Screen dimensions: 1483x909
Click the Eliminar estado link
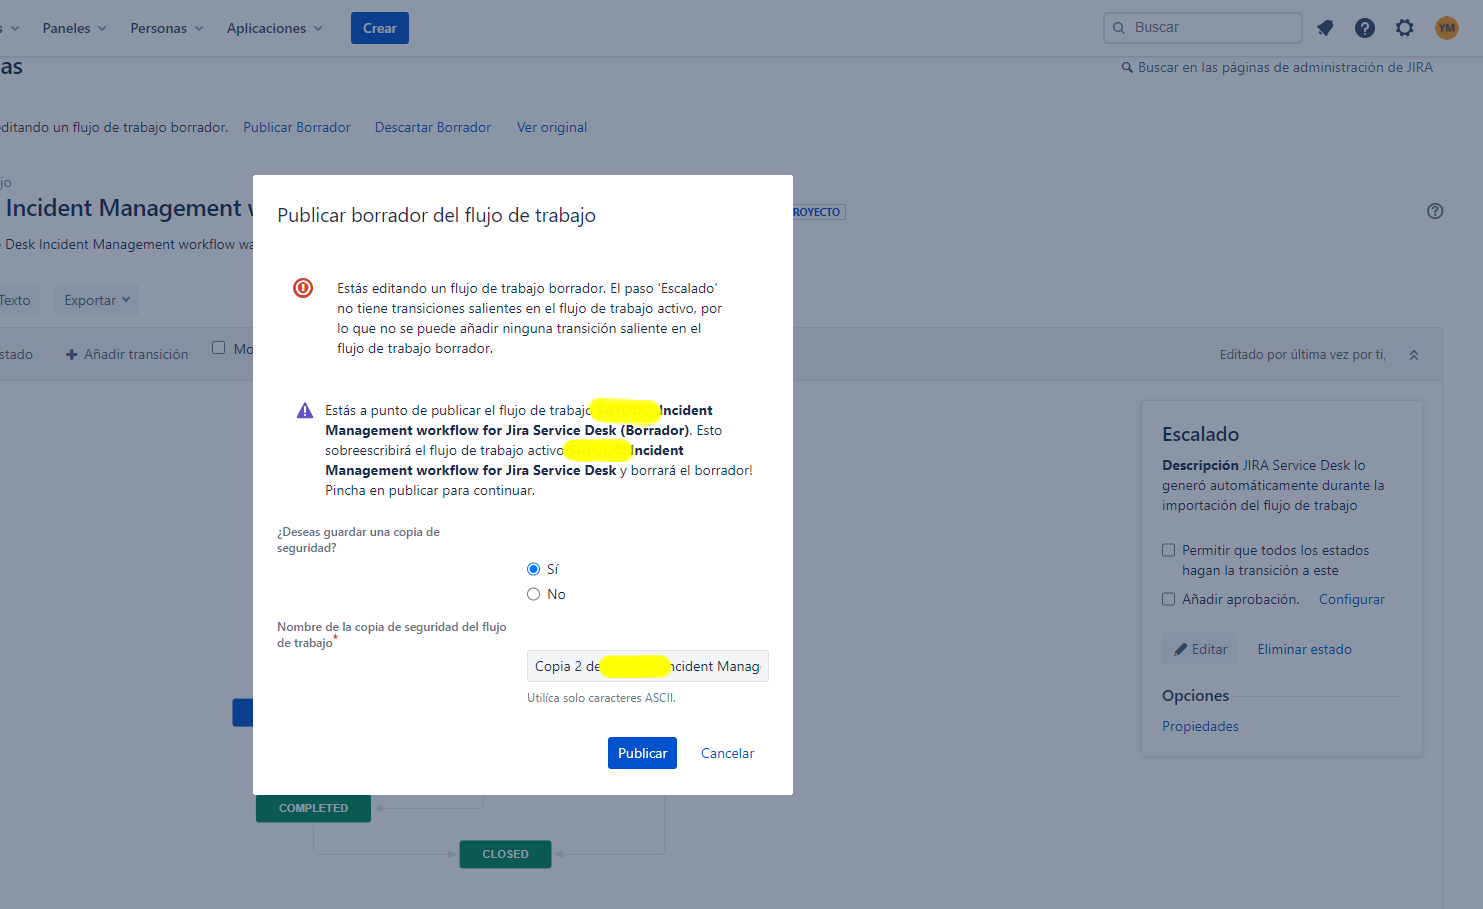1305,649
